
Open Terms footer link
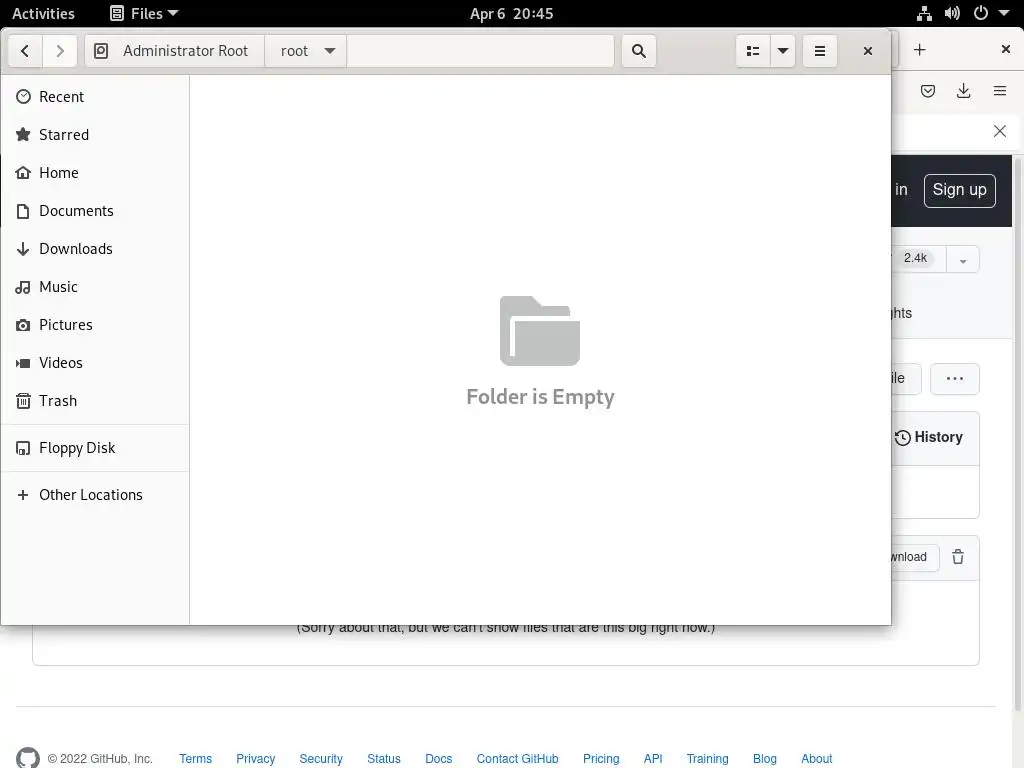tap(196, 758)
